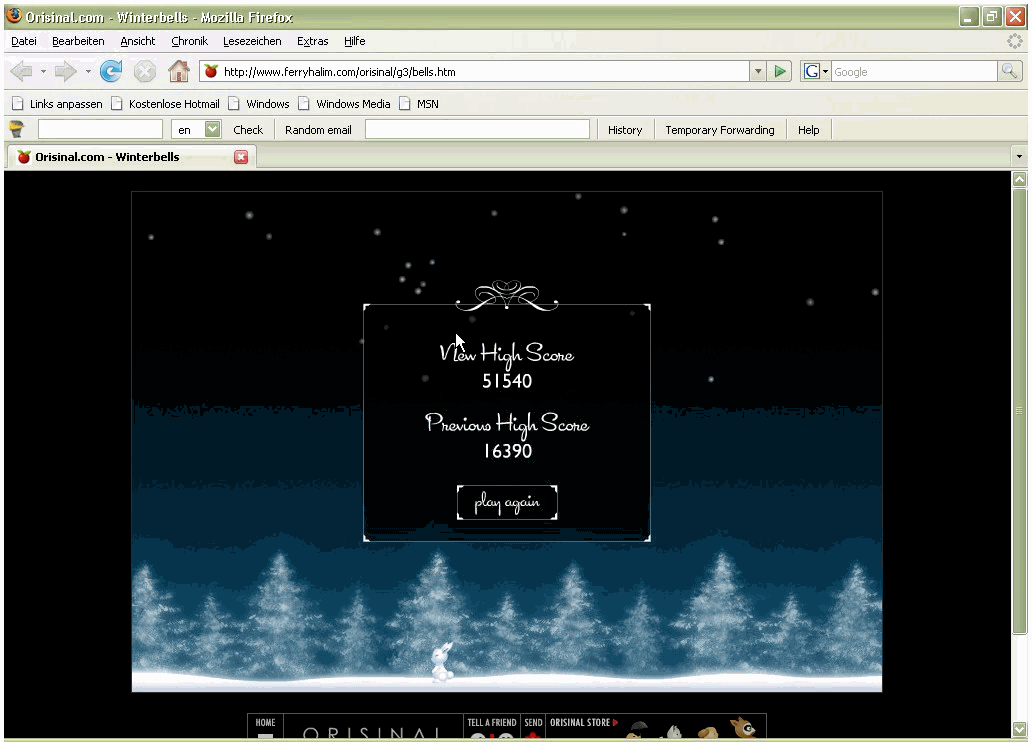Screen dimensions: 1032x742
Task: Click the field right of Random email
Action: coord(477,129)
